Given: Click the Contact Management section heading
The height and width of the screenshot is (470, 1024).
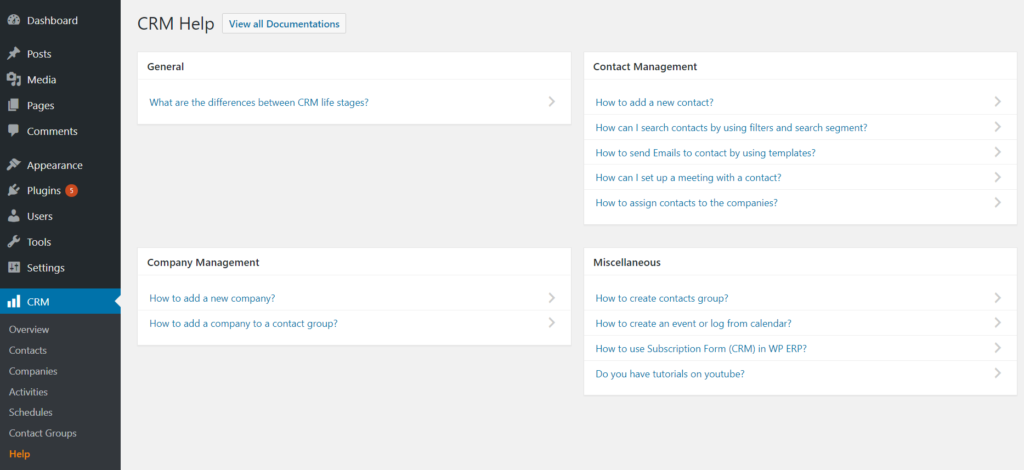Looking at the screenshot, I should point(645,66).
